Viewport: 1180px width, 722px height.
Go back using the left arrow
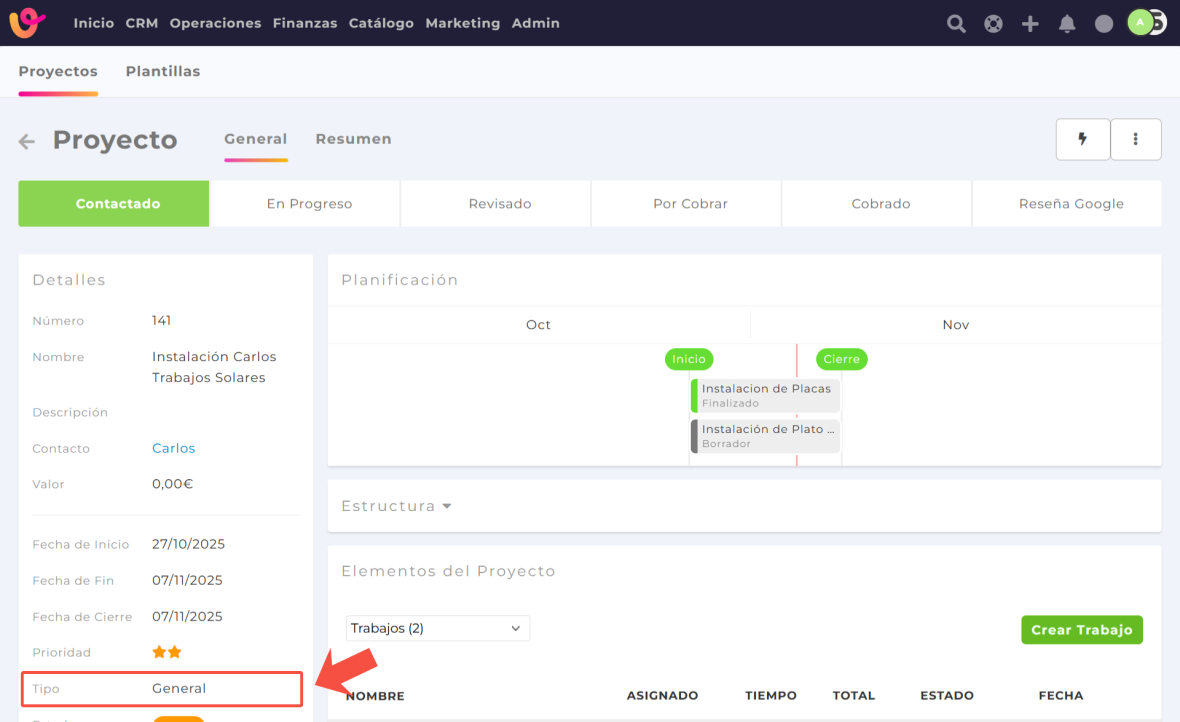click(27, 142)
